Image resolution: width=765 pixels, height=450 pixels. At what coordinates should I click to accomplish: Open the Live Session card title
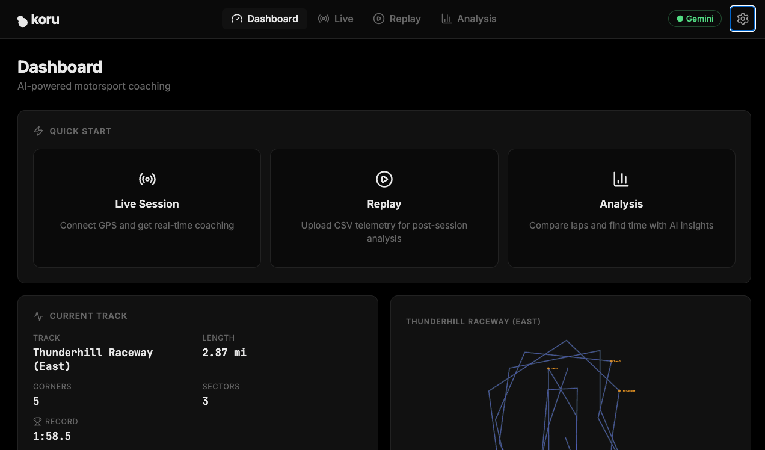point(147,204)
